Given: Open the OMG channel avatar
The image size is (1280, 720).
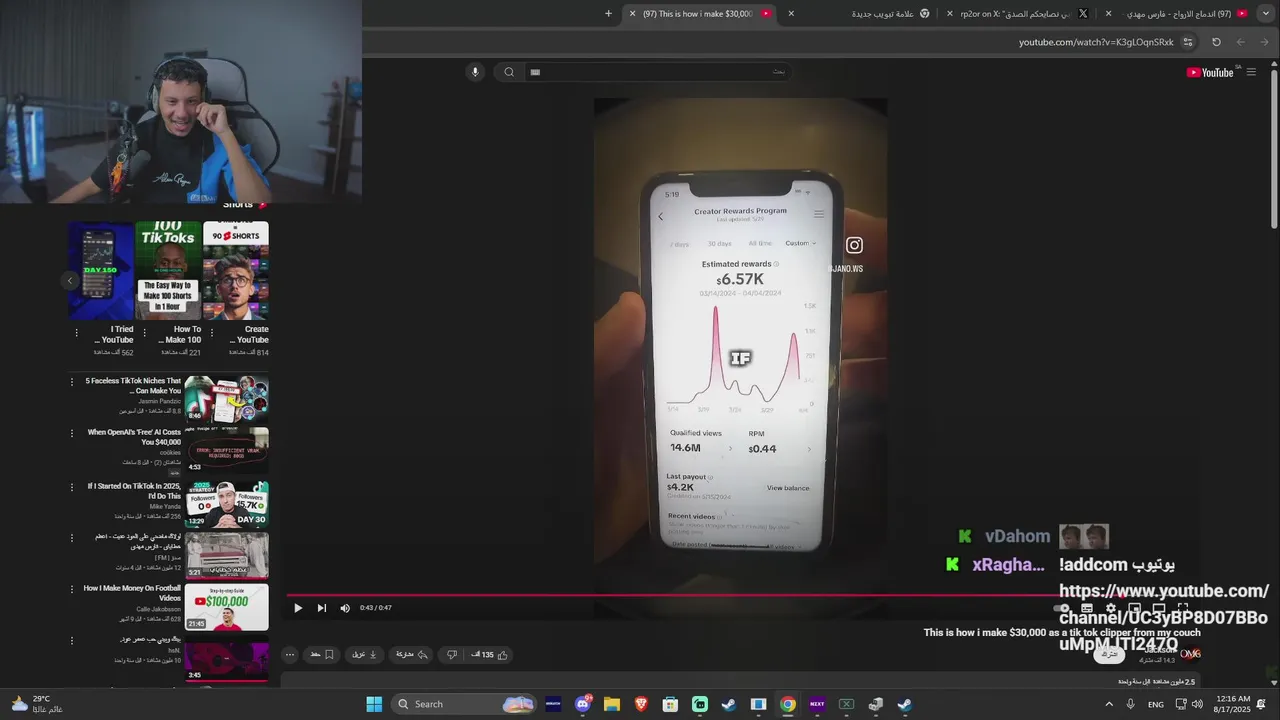Looking at the screenshot, I should pyautogui.click(x=1190, y=654).
